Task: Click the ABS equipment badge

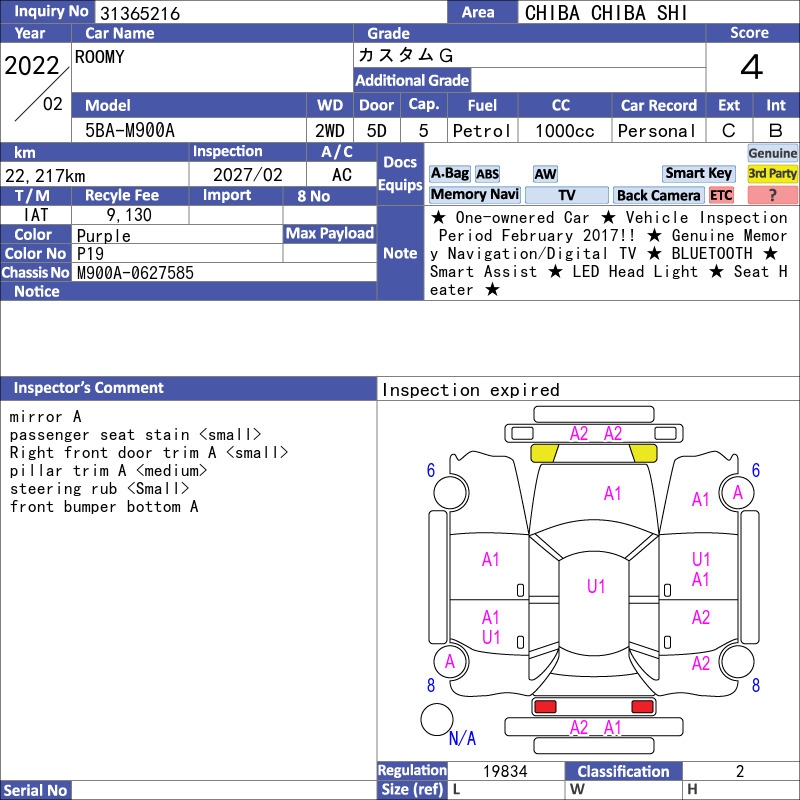Action: (x=487, y=174)
